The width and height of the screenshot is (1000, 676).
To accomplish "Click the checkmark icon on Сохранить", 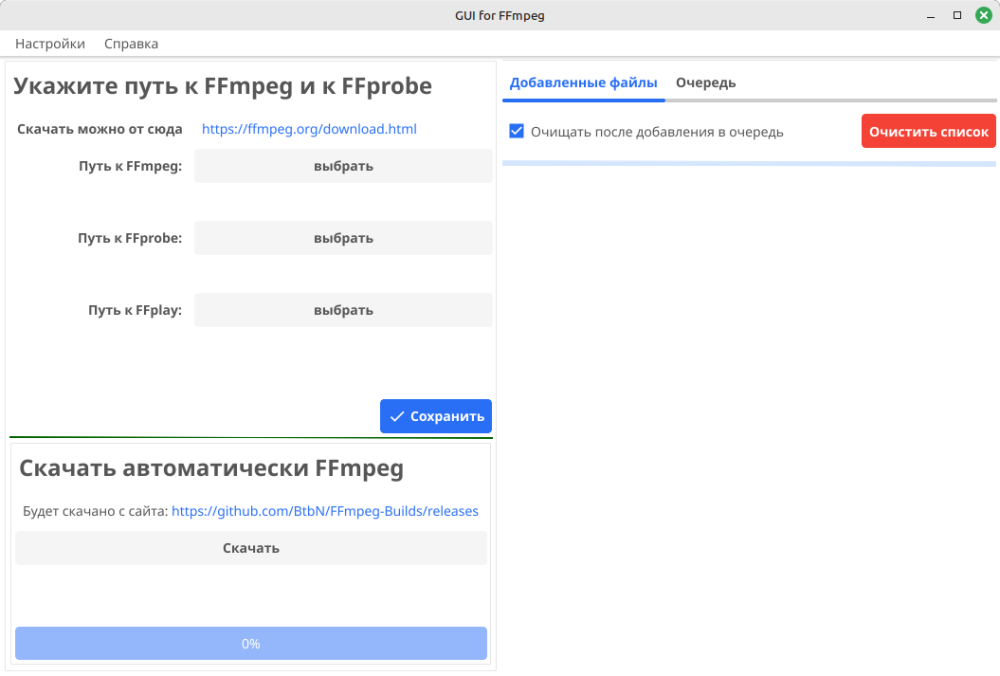I will click(x=397, y=416).
